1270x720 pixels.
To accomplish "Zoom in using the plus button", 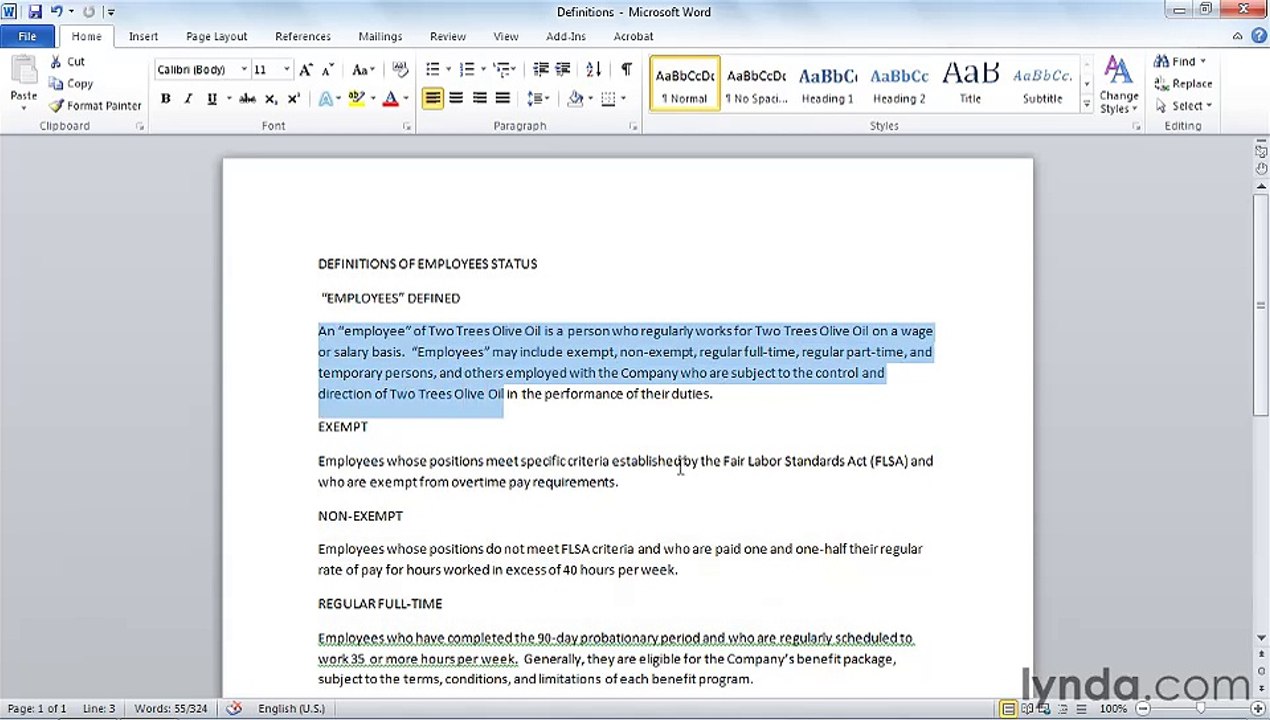I will (1257, 709).
